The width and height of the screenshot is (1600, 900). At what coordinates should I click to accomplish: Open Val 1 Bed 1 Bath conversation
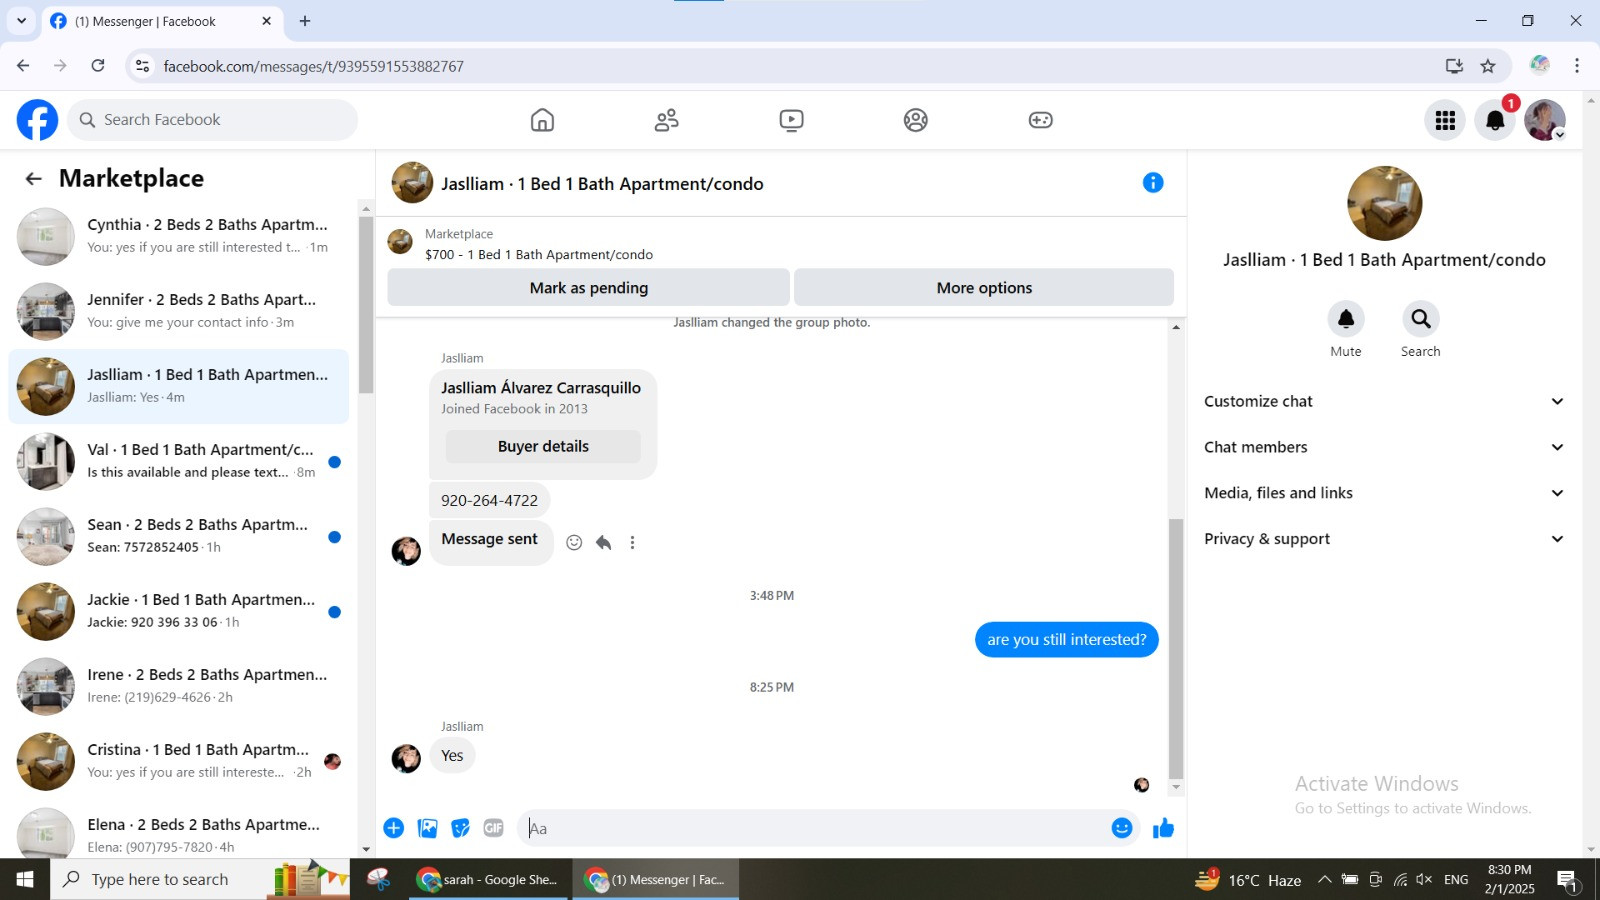[x=178, y=462]
